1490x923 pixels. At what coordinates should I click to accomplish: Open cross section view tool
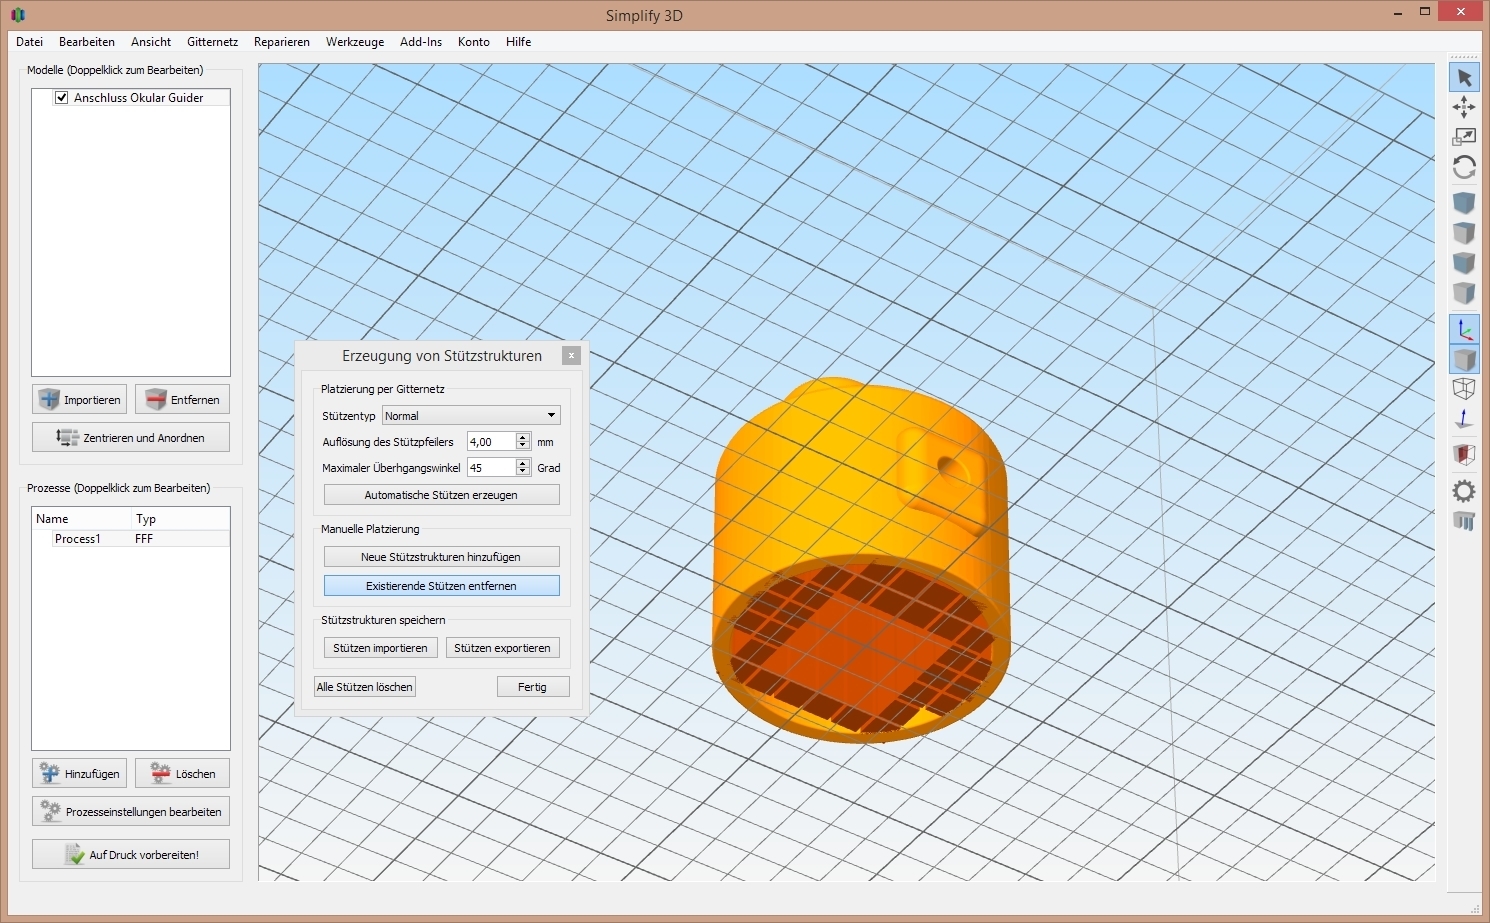(x=1464, y=454)
